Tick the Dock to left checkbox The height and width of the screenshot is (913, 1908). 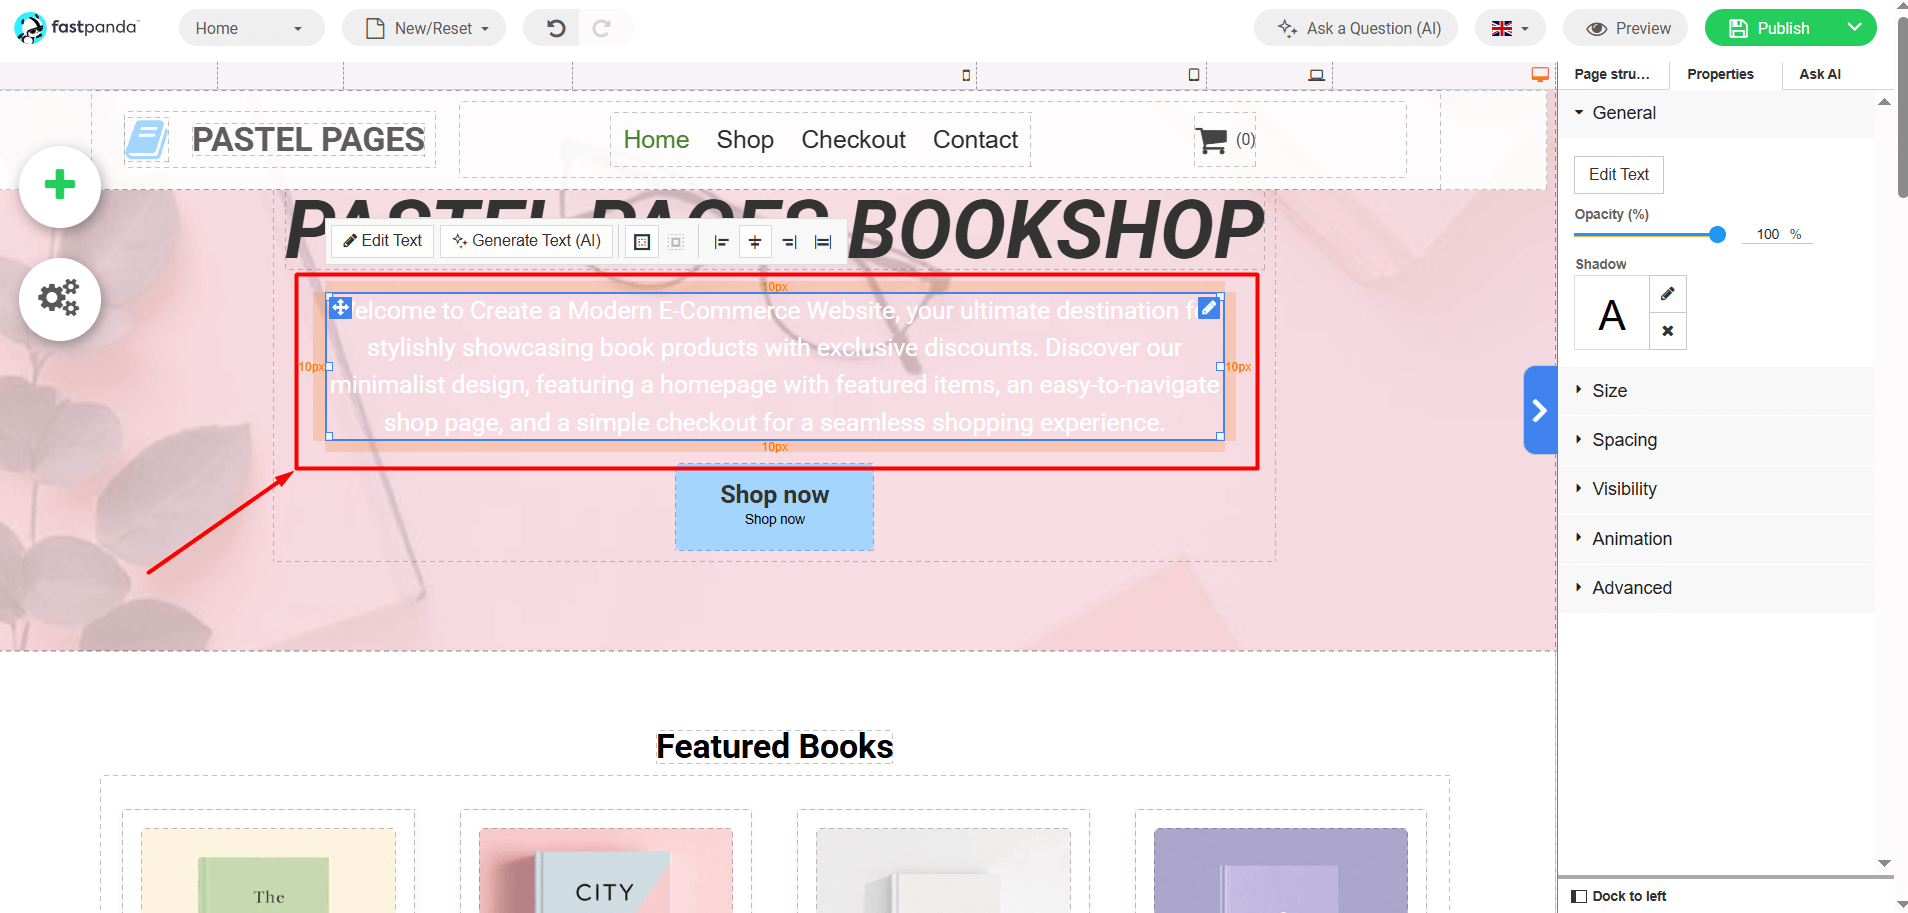pyautogui.click(x=1579, y=896)
